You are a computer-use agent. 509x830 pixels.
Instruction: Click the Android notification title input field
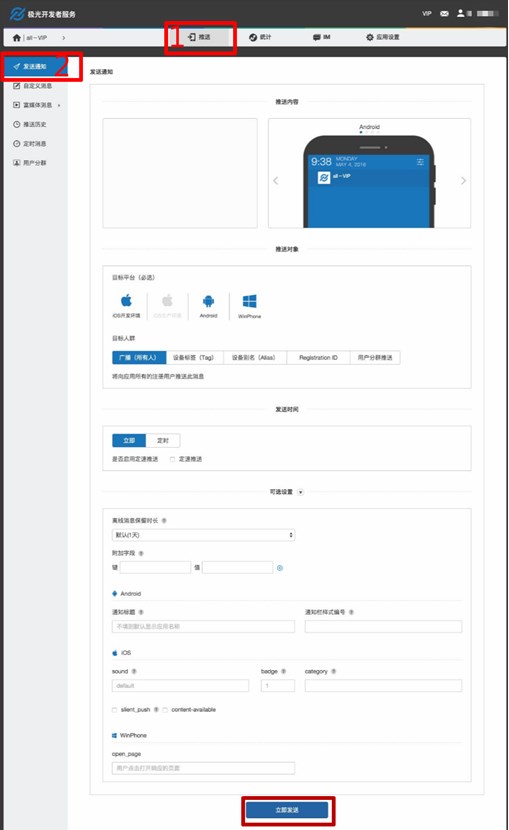click(203, 627)
